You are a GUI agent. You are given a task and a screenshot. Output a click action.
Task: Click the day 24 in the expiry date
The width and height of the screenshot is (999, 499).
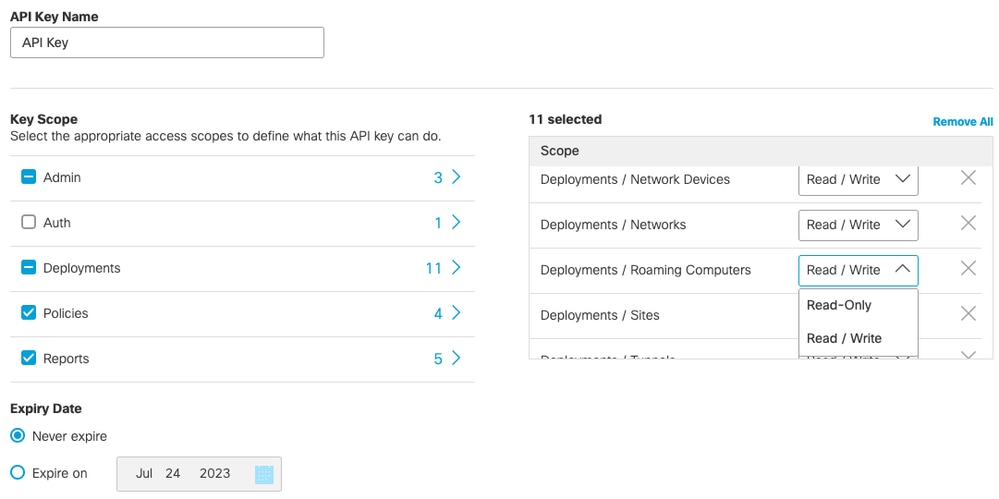[x=173, y=474]
